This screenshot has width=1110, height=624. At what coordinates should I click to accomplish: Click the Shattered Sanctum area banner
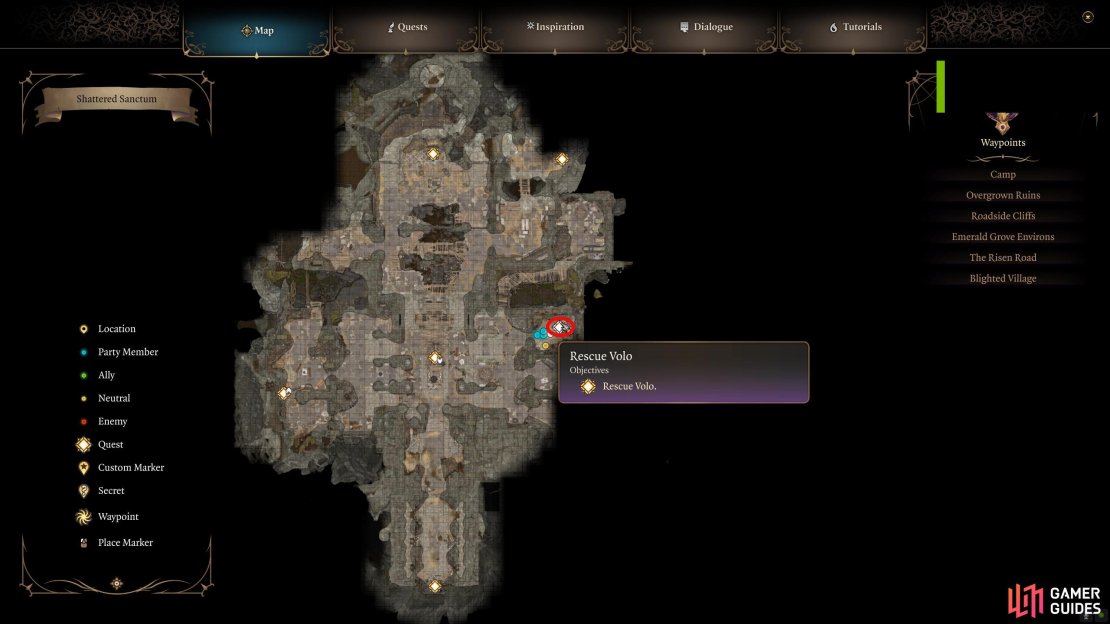point(117,100)
